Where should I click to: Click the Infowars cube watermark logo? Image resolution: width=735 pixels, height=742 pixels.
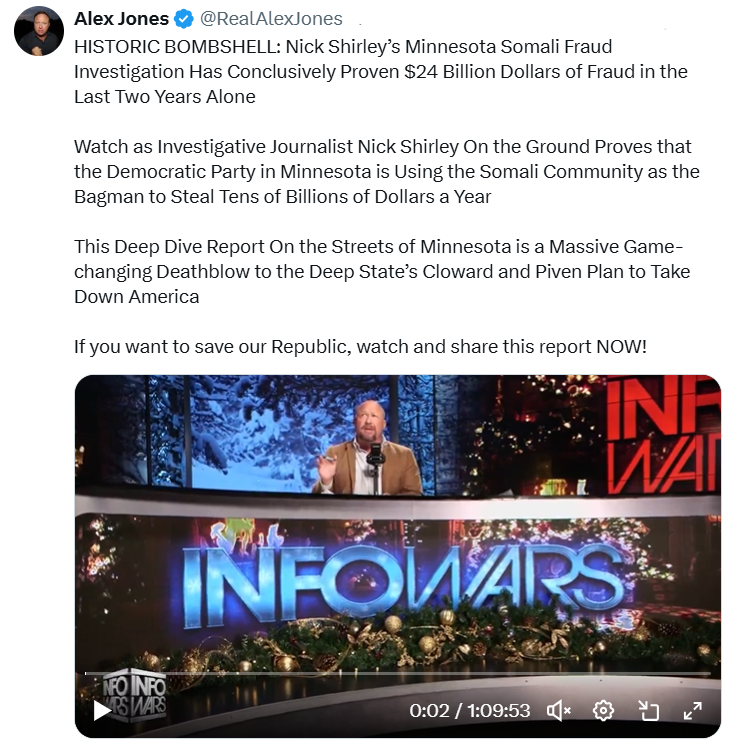pos(135,695)
